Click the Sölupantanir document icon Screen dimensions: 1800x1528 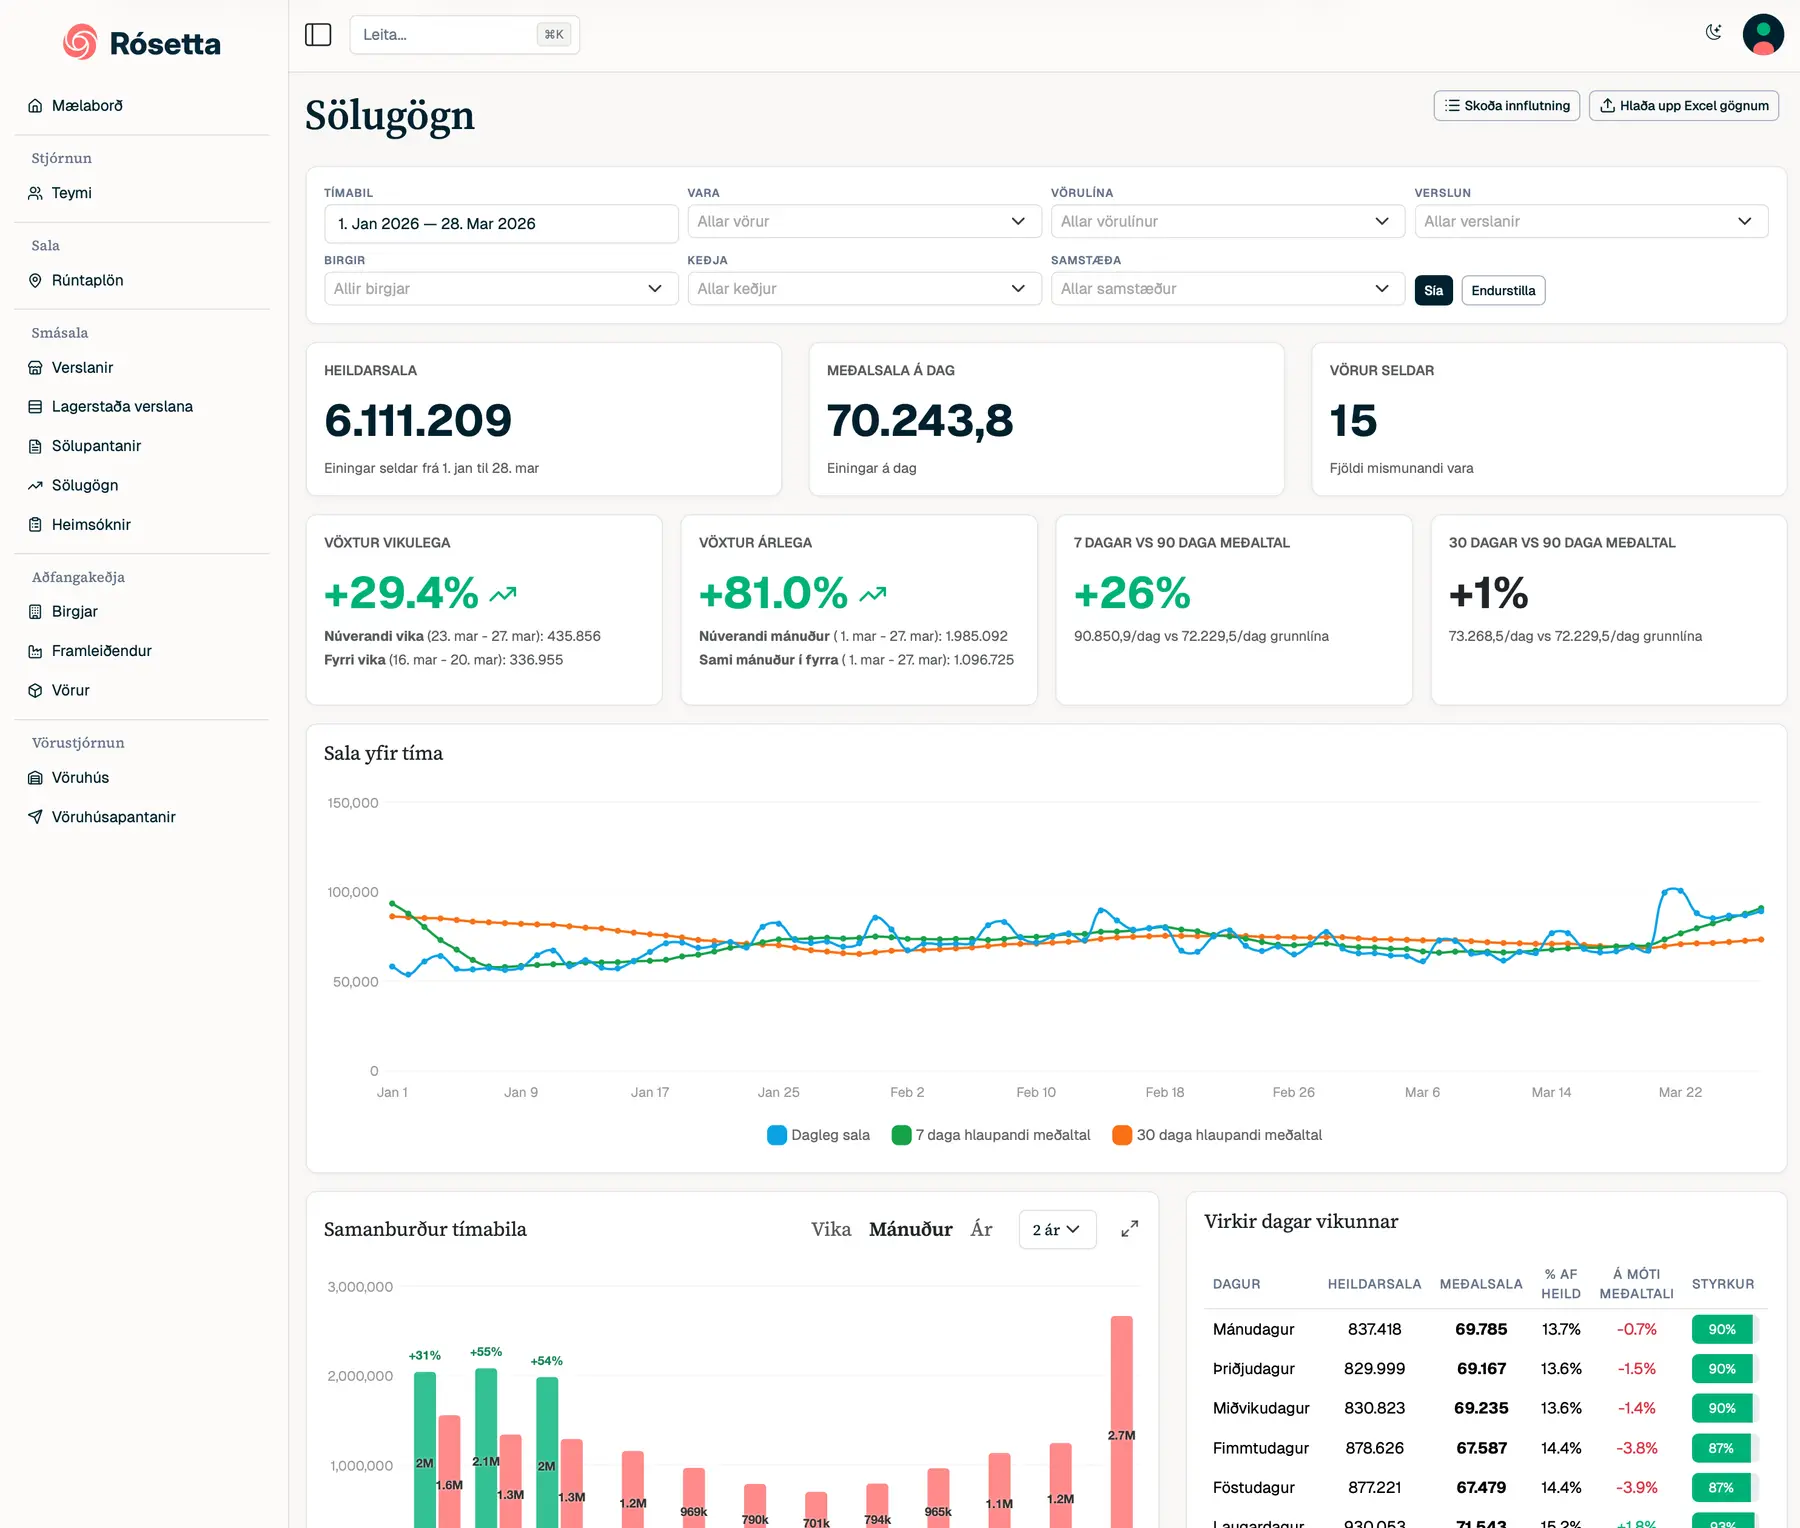click(36, 445)
